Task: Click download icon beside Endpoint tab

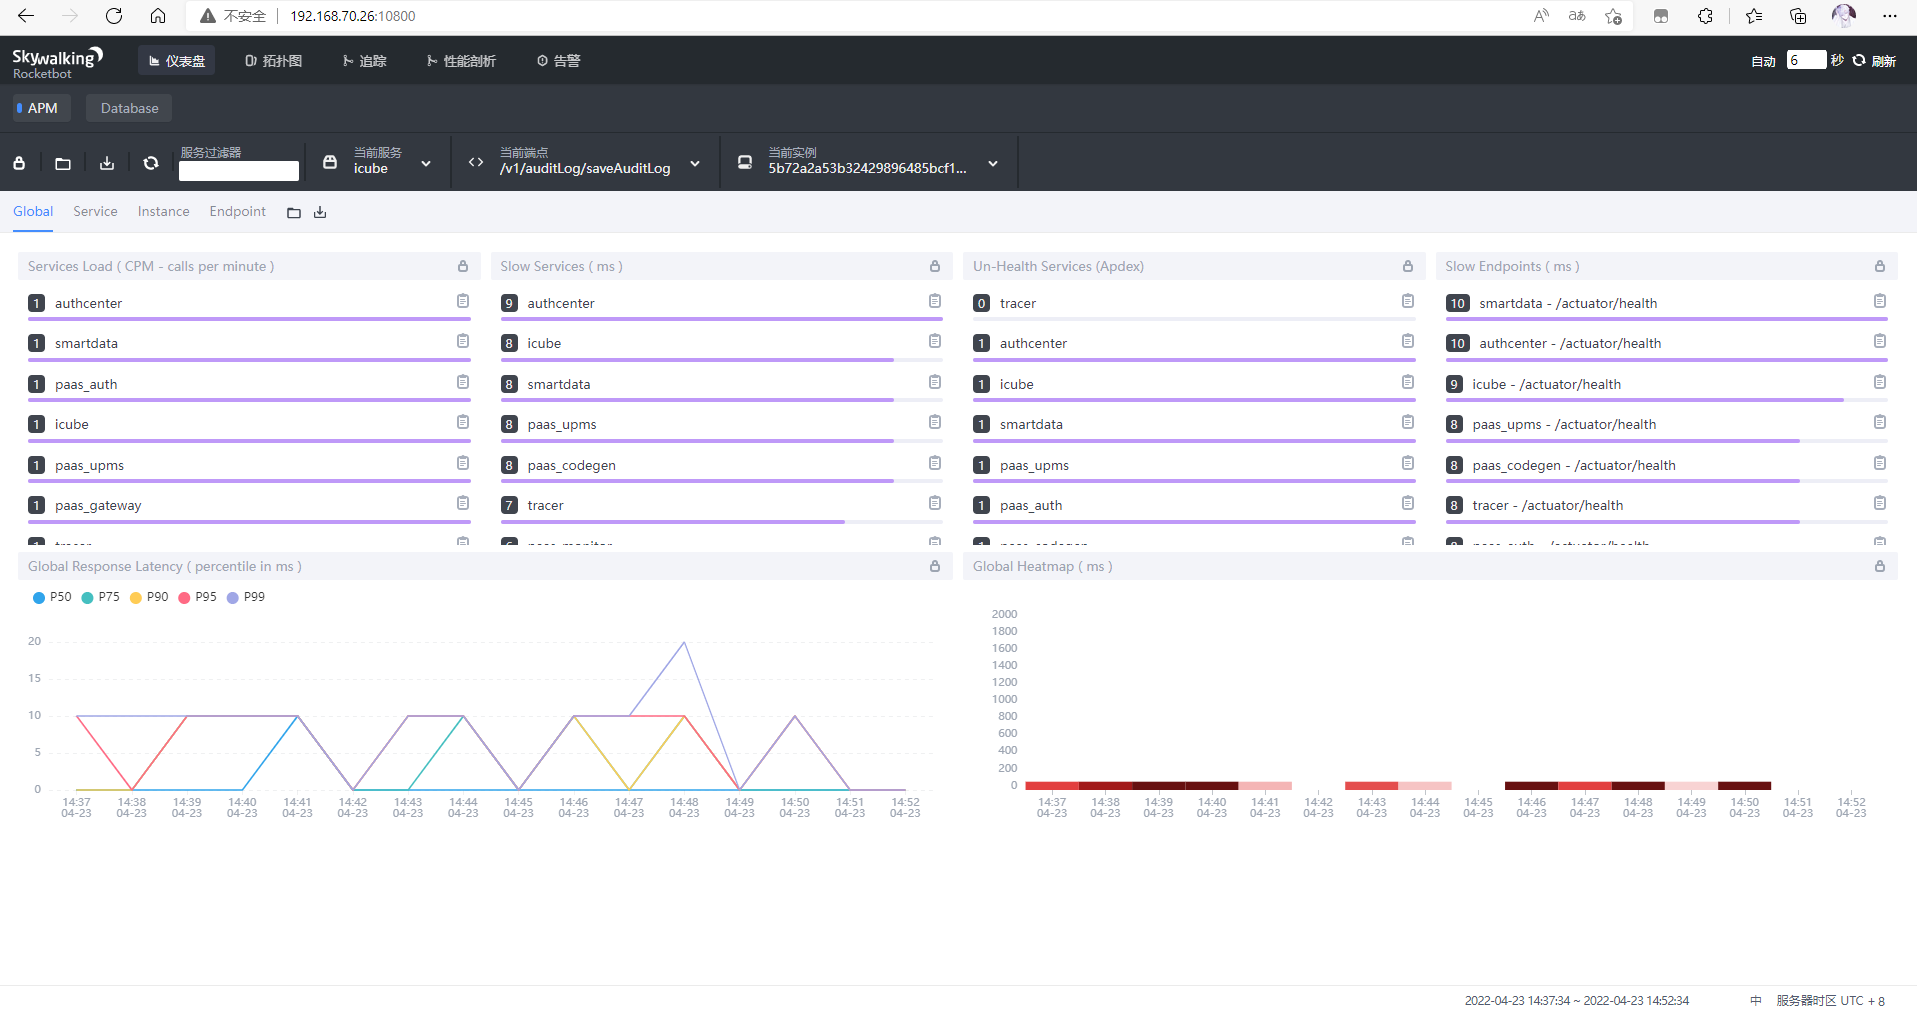Action: point(320,212)
